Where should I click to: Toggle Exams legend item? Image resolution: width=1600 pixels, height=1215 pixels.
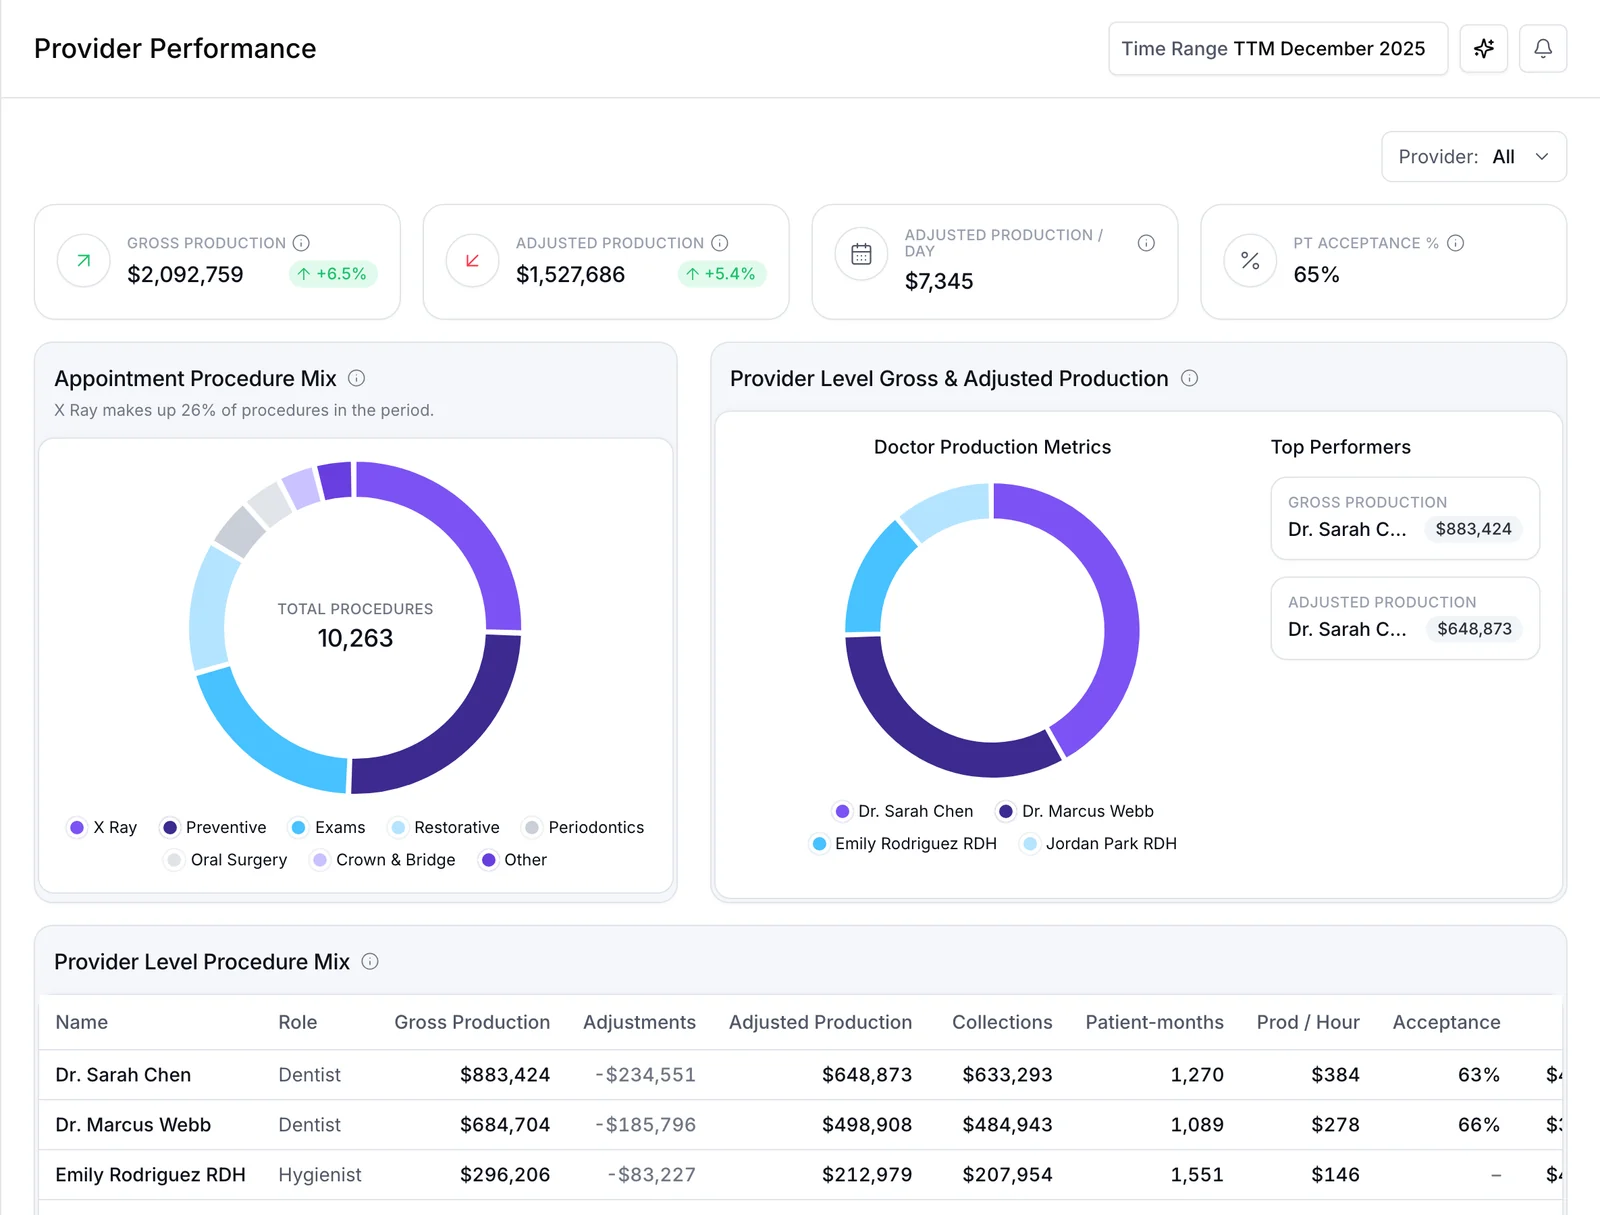click(x=327, y=827)
